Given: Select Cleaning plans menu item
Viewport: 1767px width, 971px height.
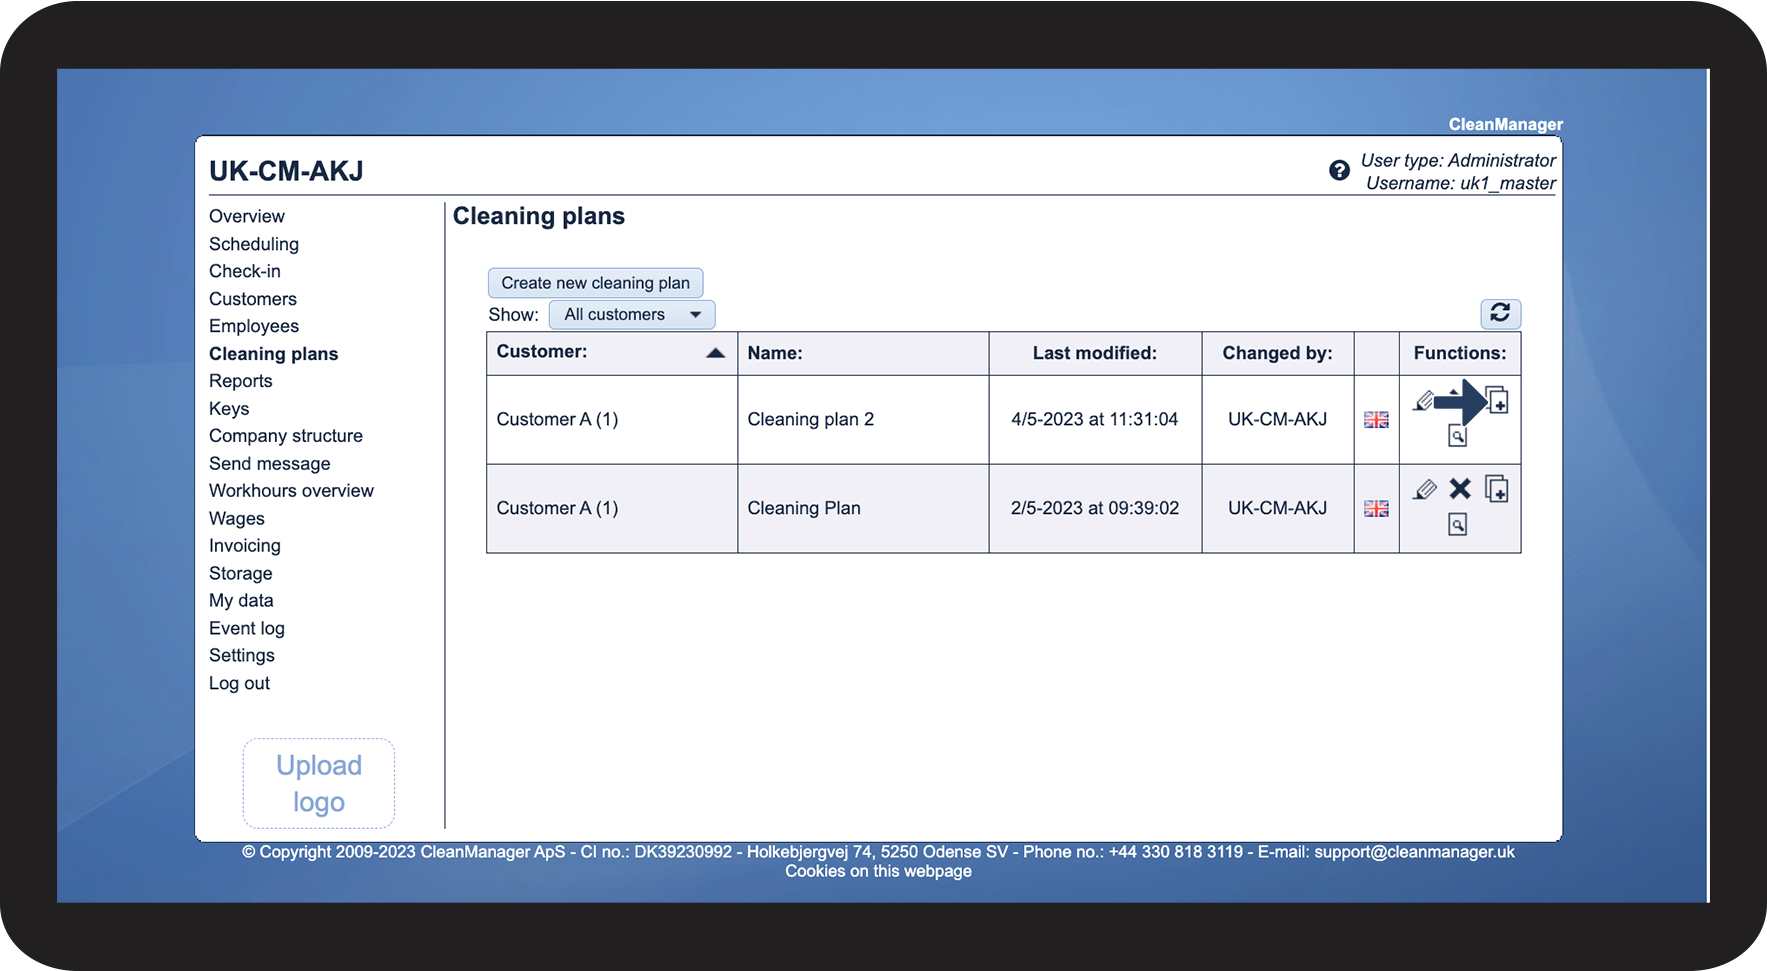Looking at the screenshot, I should pos(274,354).
